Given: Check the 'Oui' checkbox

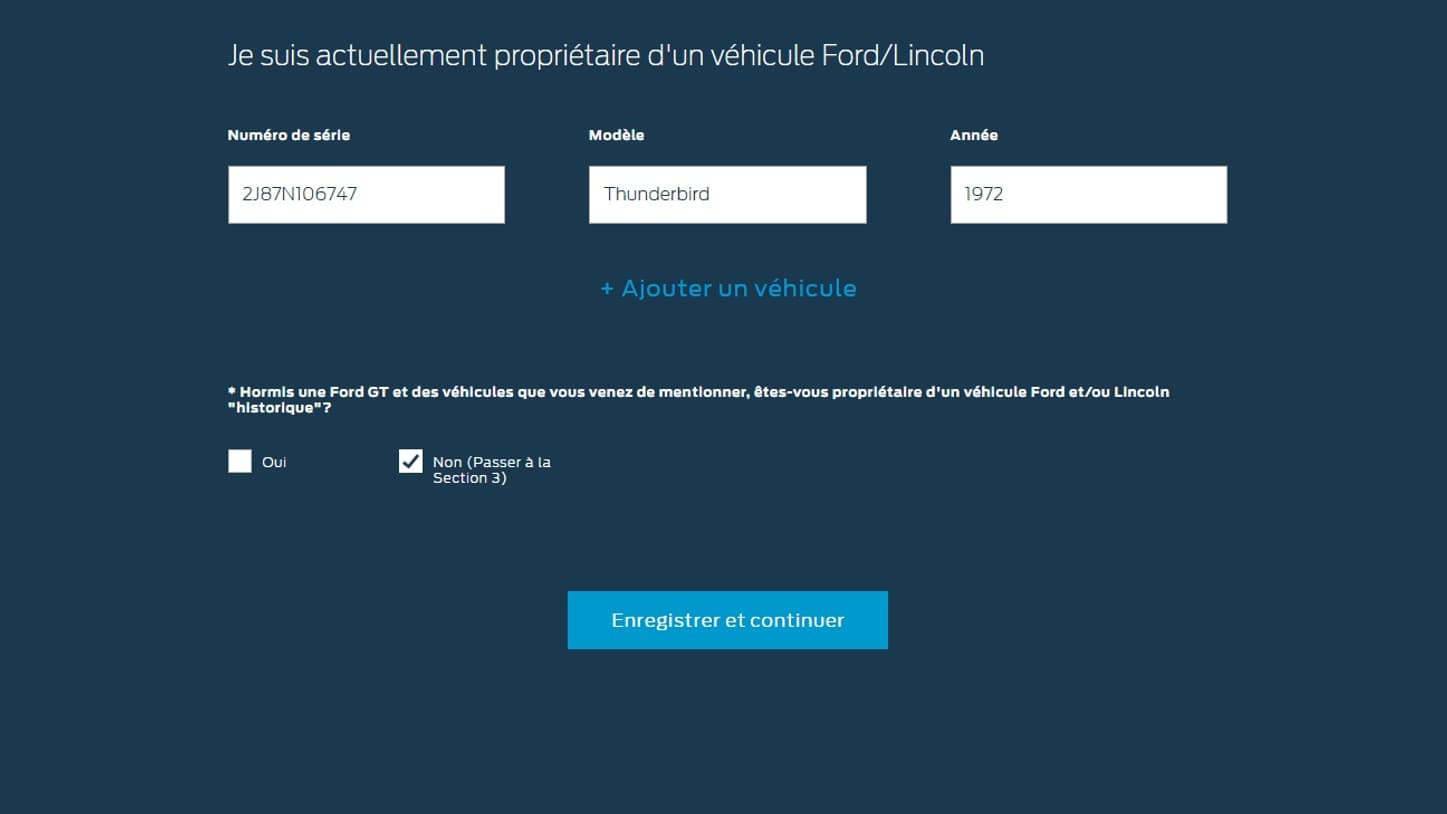Looking at the screenshot, I should [x=240, y=461].
